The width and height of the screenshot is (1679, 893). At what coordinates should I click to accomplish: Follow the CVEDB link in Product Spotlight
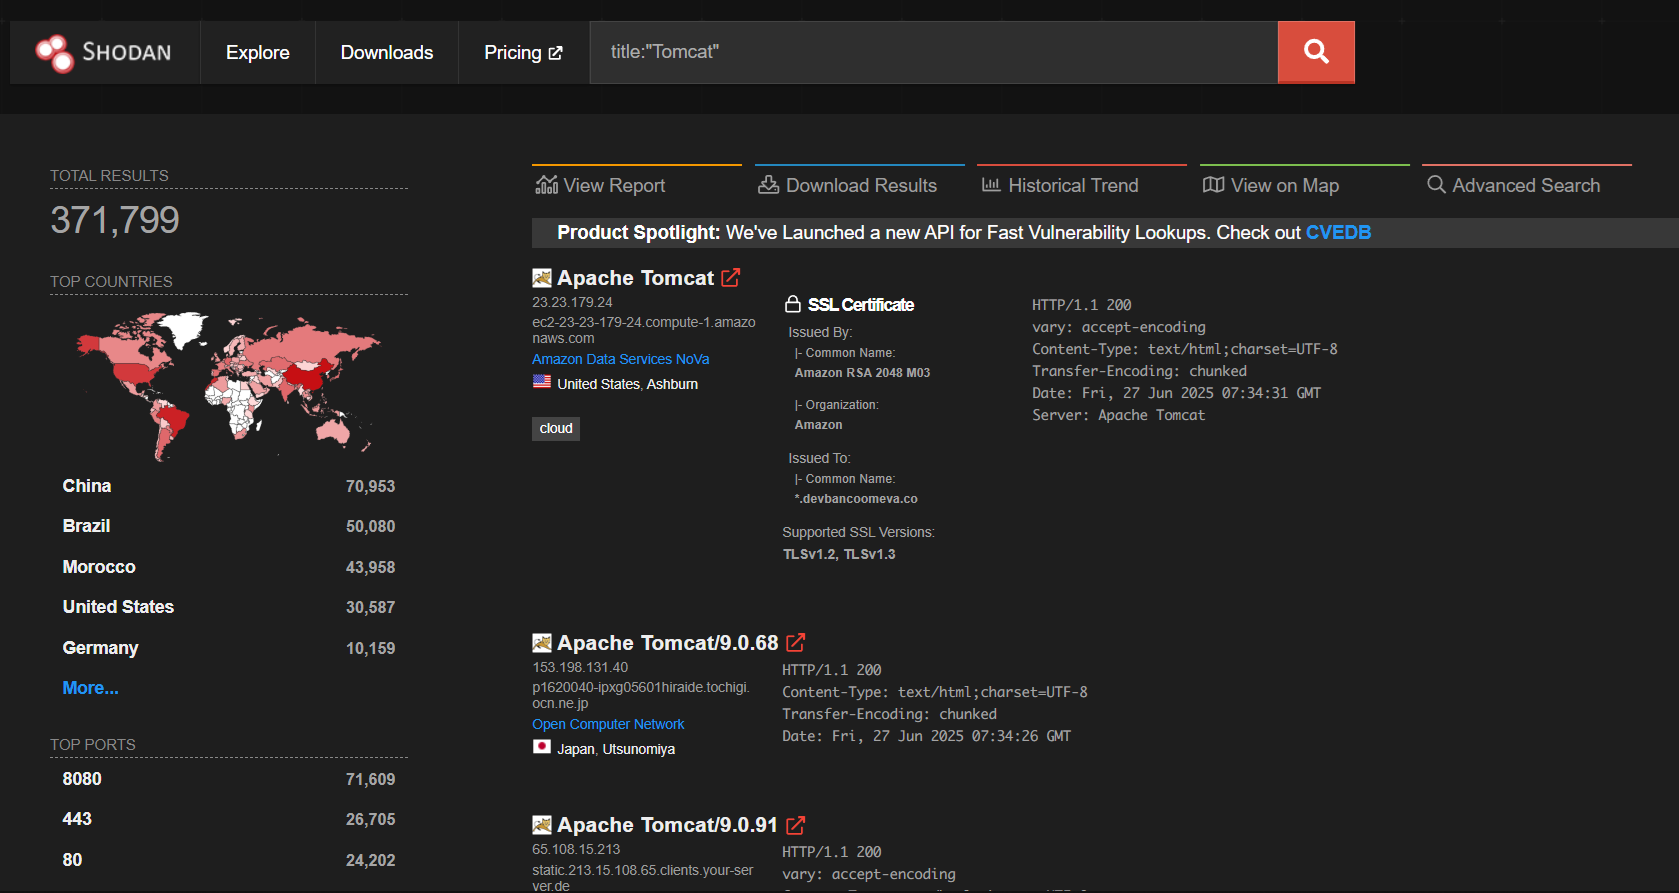1338,232
